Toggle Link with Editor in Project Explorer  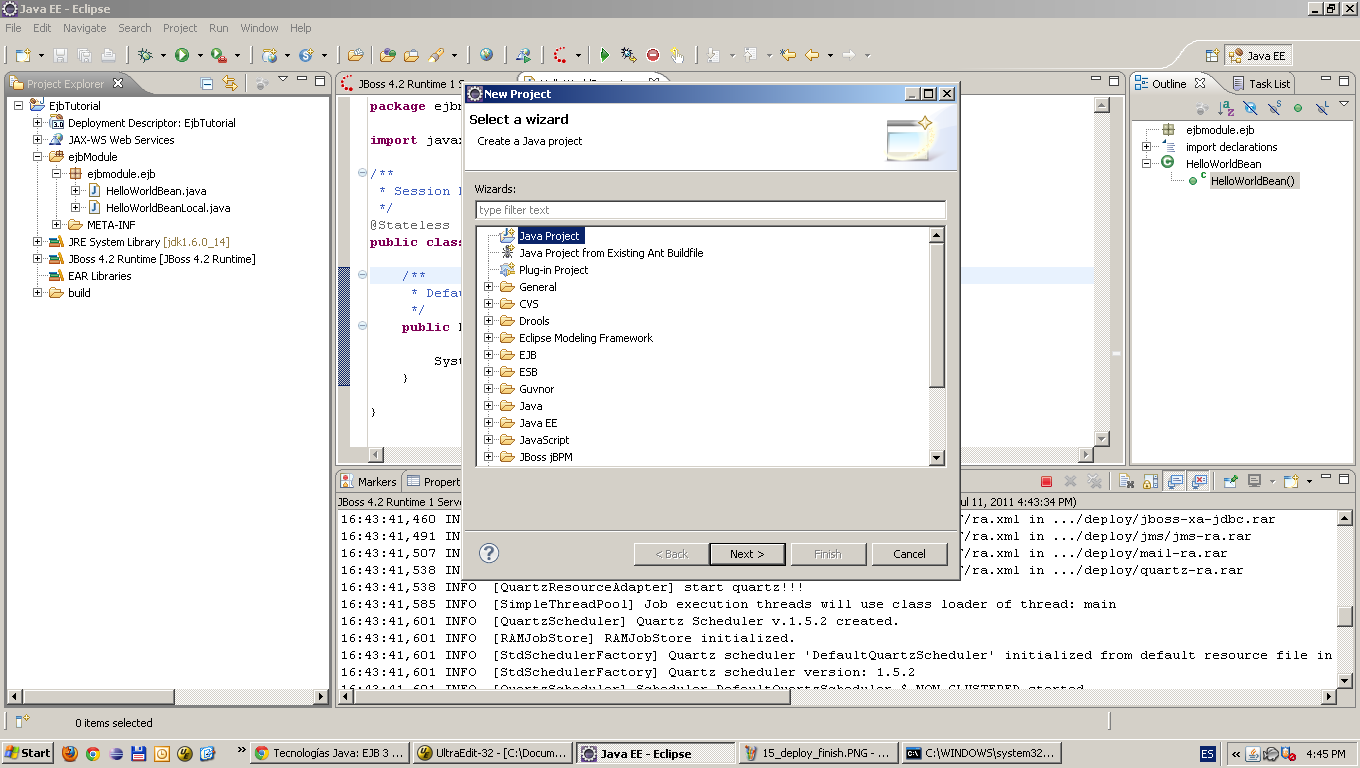(x=230, y=85)
